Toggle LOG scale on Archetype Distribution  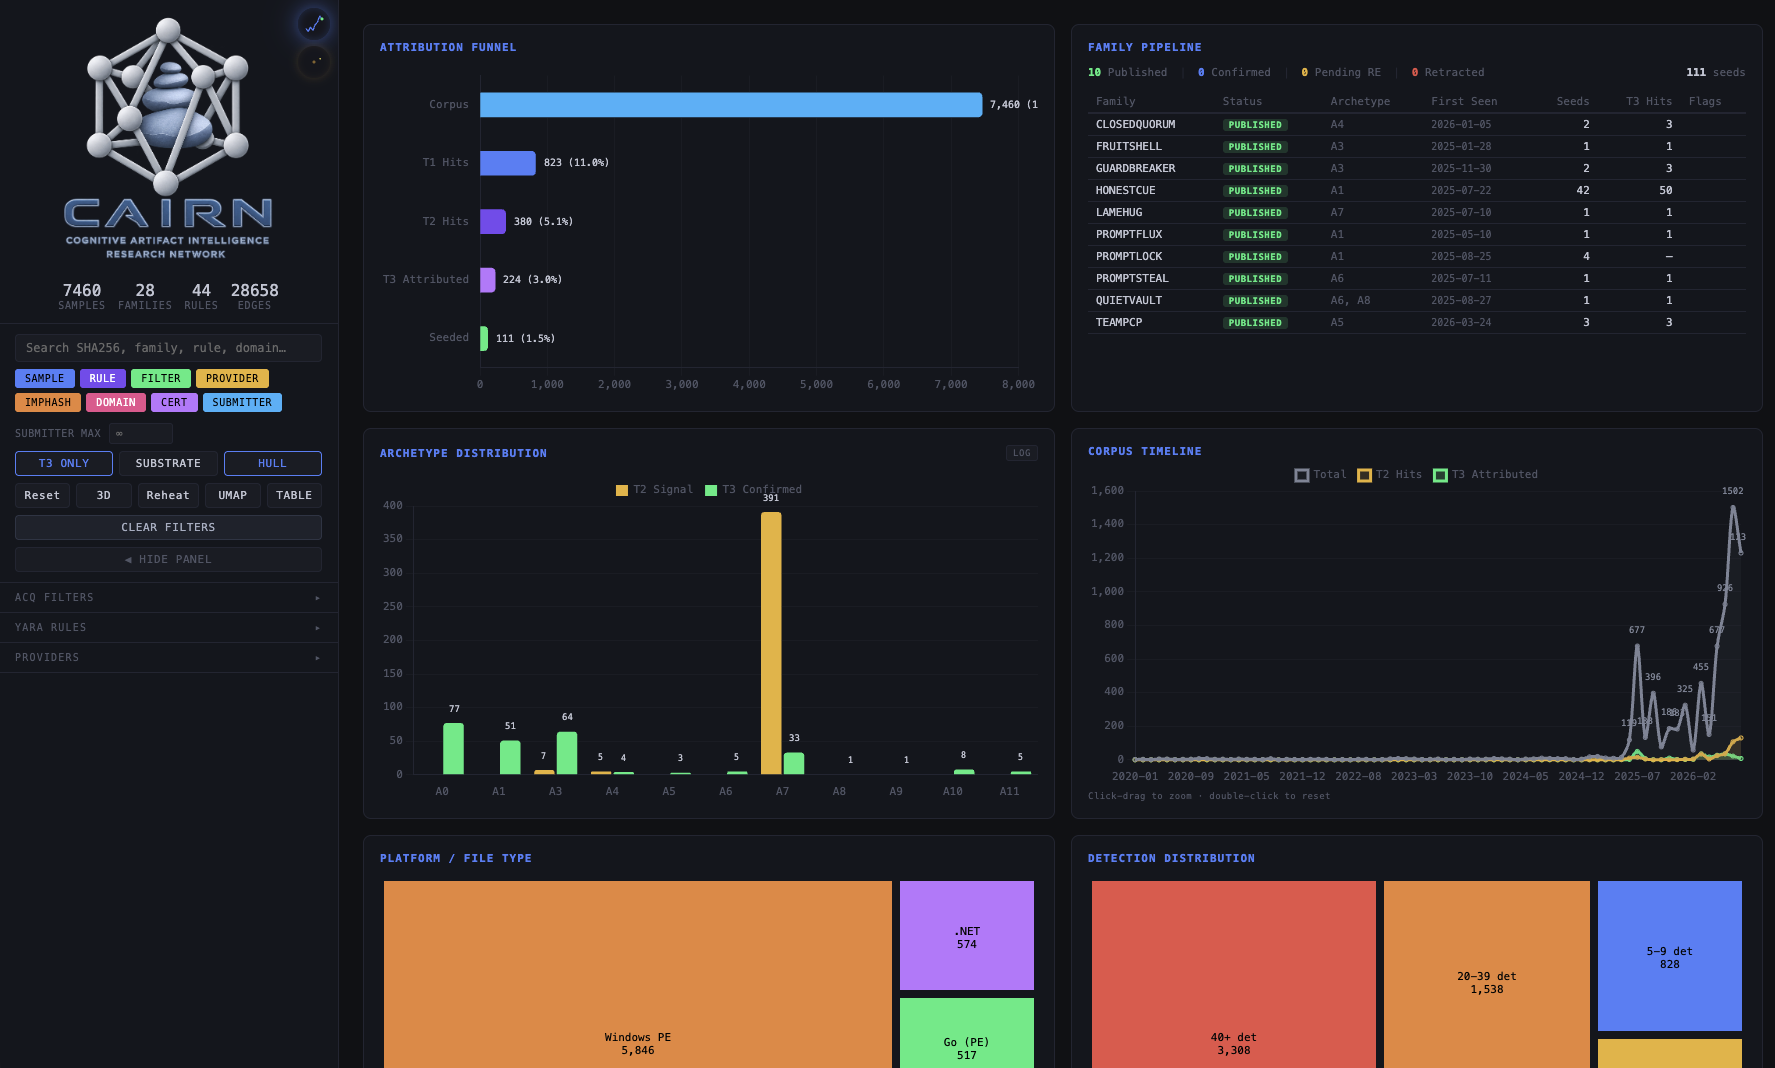click(x=1021, y=453)
